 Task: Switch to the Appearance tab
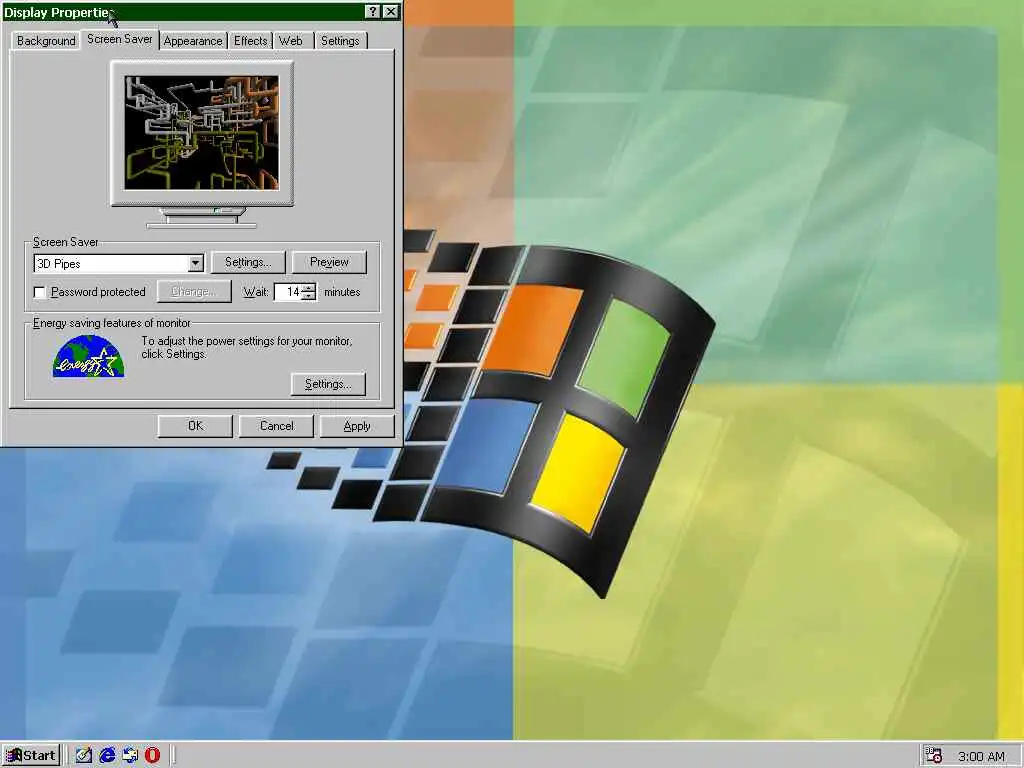click(x=193, y=40)
